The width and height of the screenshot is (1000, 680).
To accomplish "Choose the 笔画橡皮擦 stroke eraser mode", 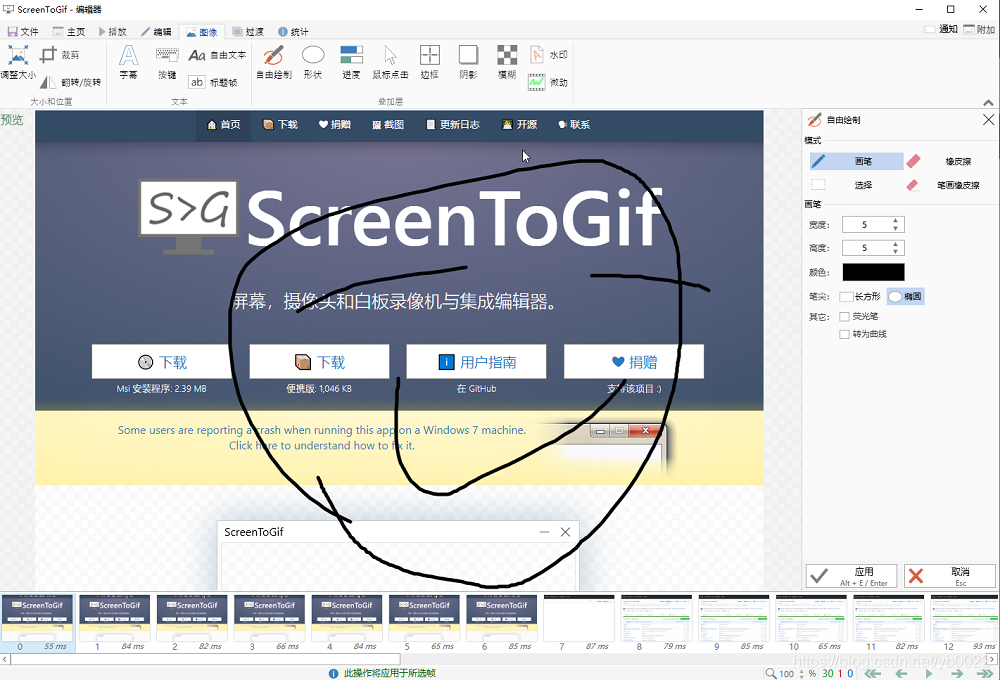I will (x=948, y=185).
